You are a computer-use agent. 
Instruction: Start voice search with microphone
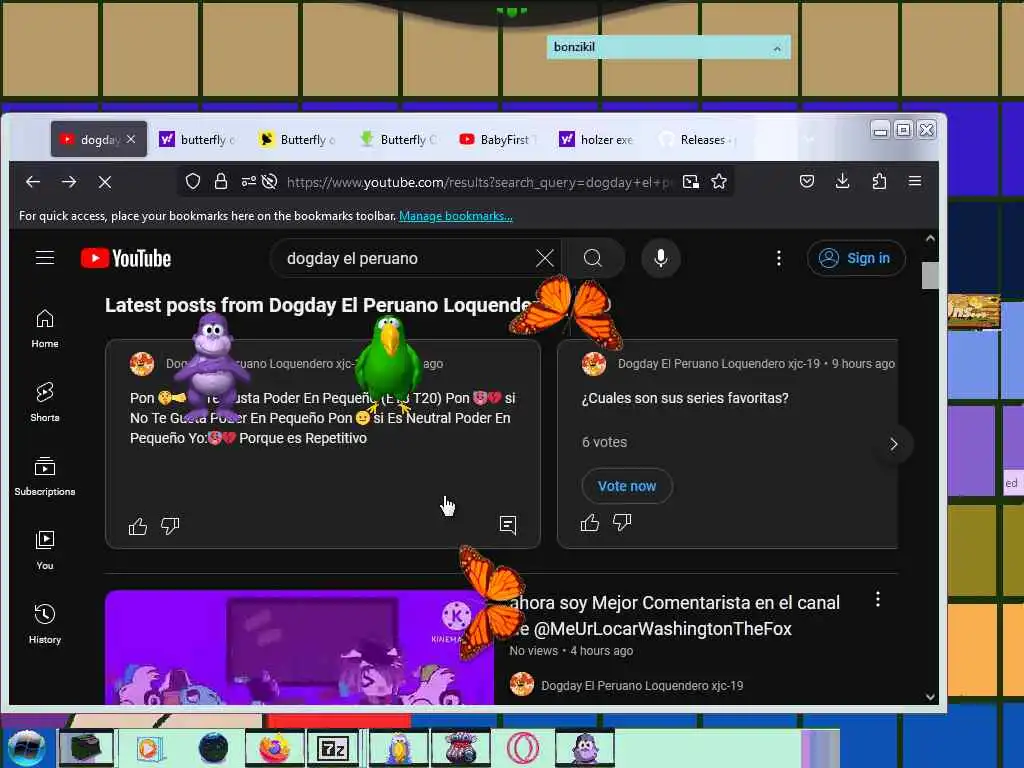tap(661, 259)
